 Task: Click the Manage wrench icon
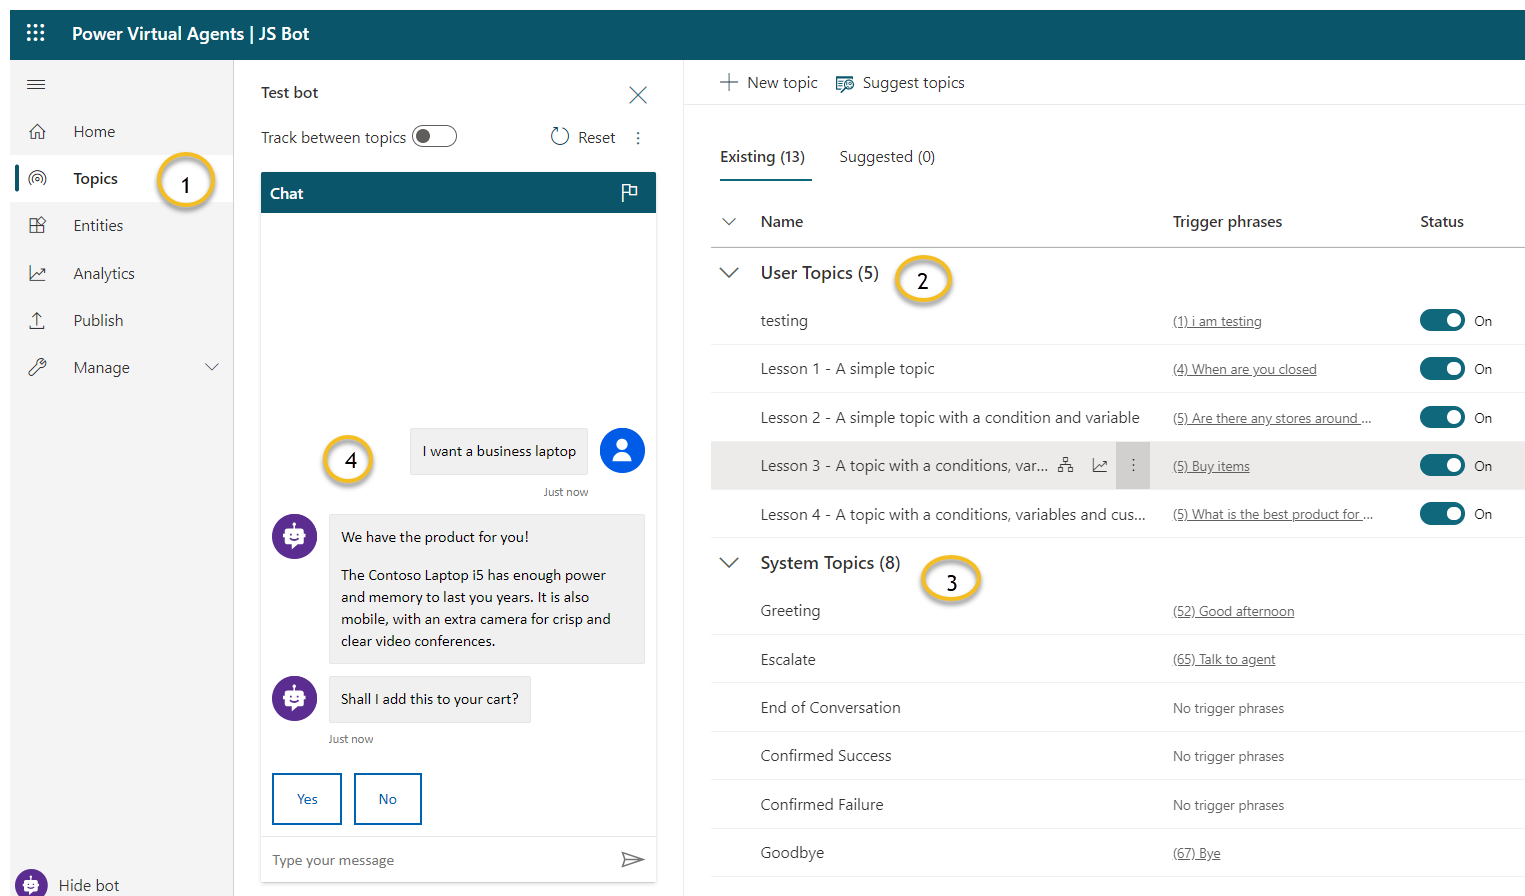click(x=37, y=367)
